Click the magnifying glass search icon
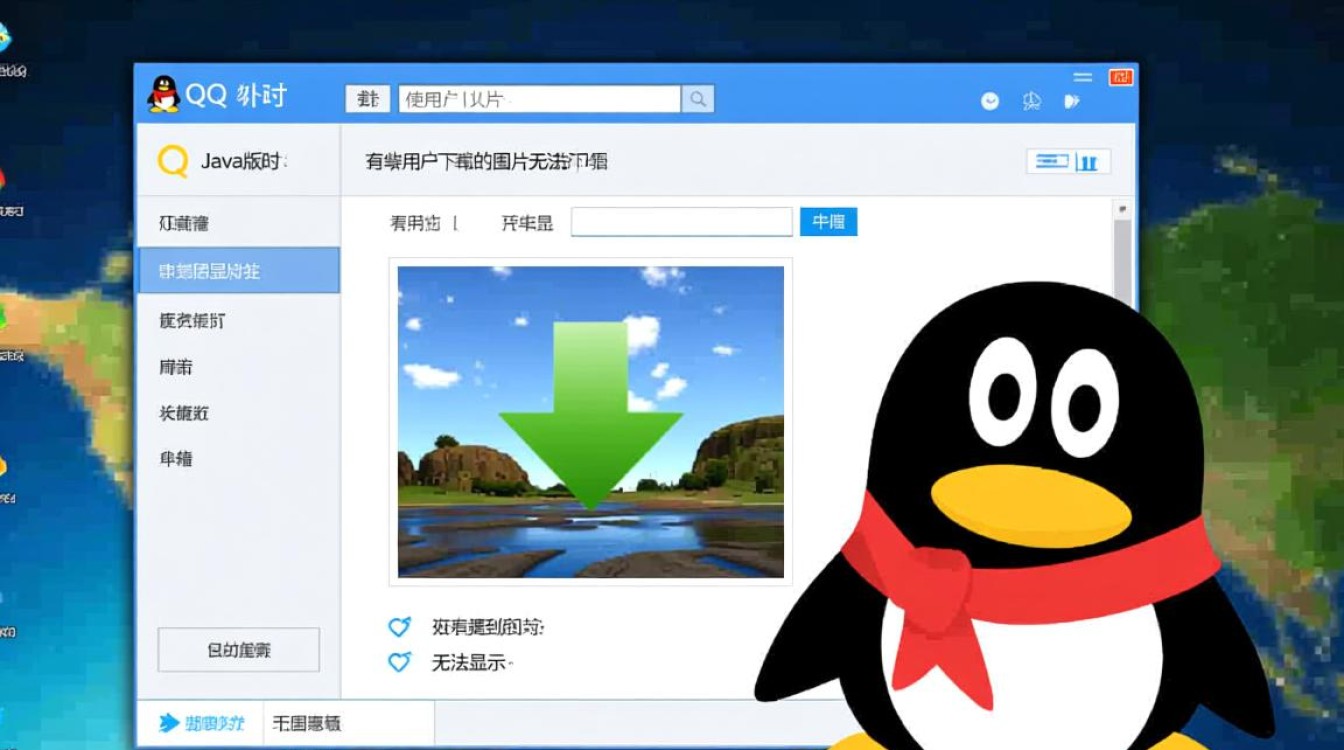Screen dimensions: 1344x750 pyautogui.click(x=699, y=98)
